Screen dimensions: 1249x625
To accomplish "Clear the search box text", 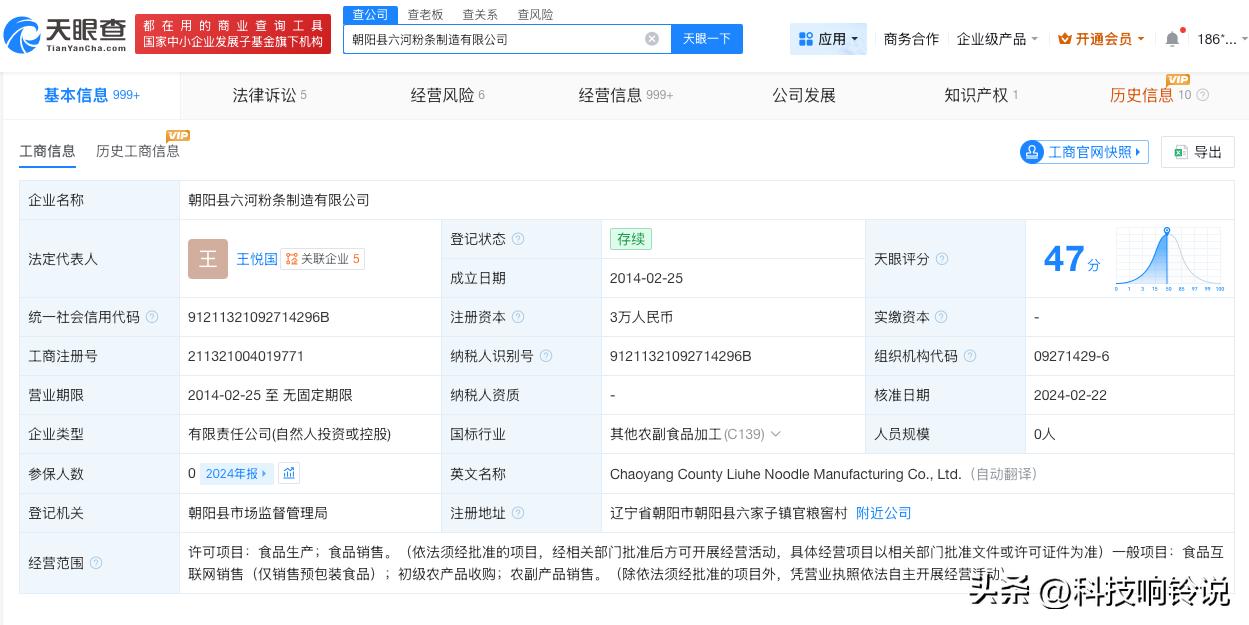I will 652,39.
